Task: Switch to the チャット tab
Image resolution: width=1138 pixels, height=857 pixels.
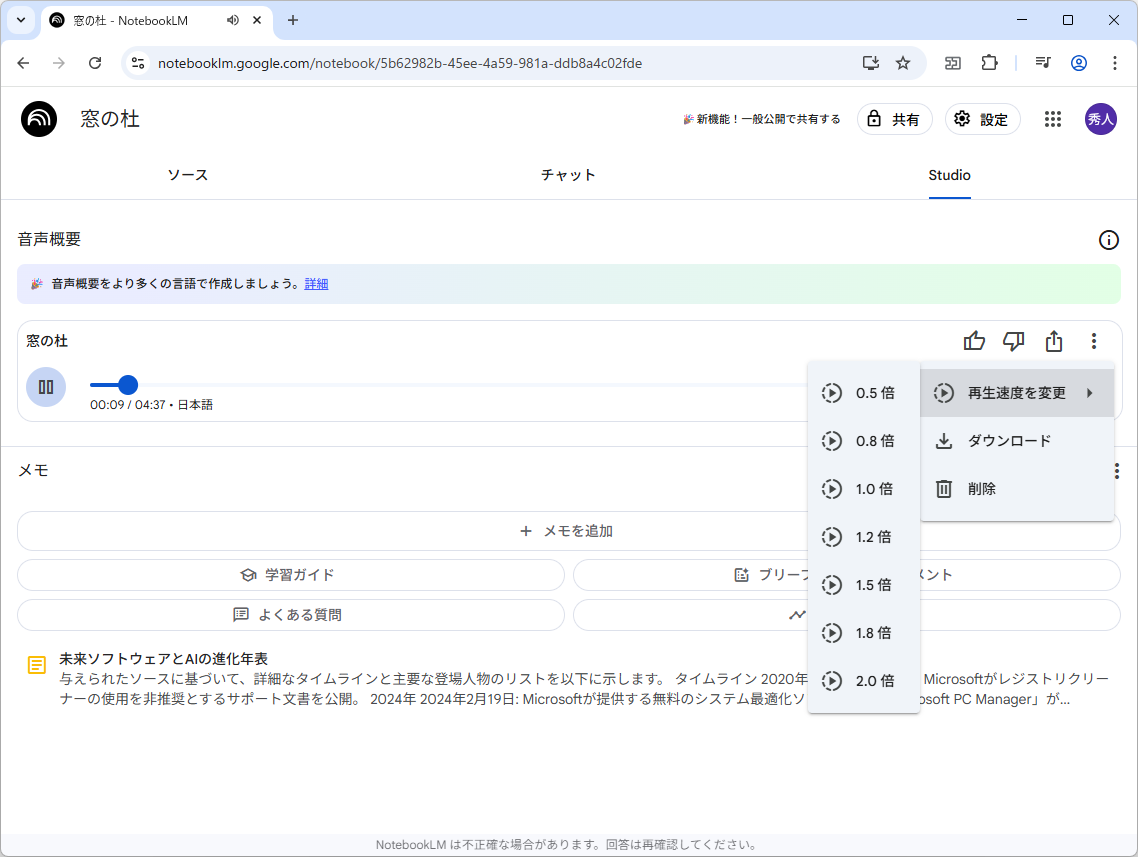Action: click(x=568, y=174)
